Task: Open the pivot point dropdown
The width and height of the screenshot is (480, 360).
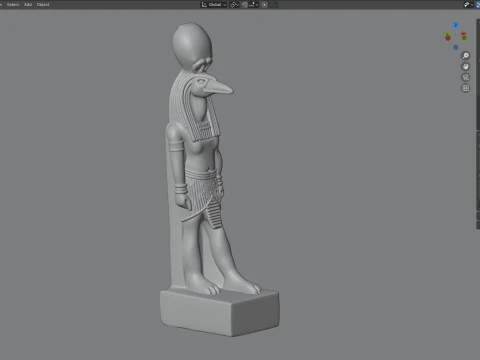Action: [234, 5]
